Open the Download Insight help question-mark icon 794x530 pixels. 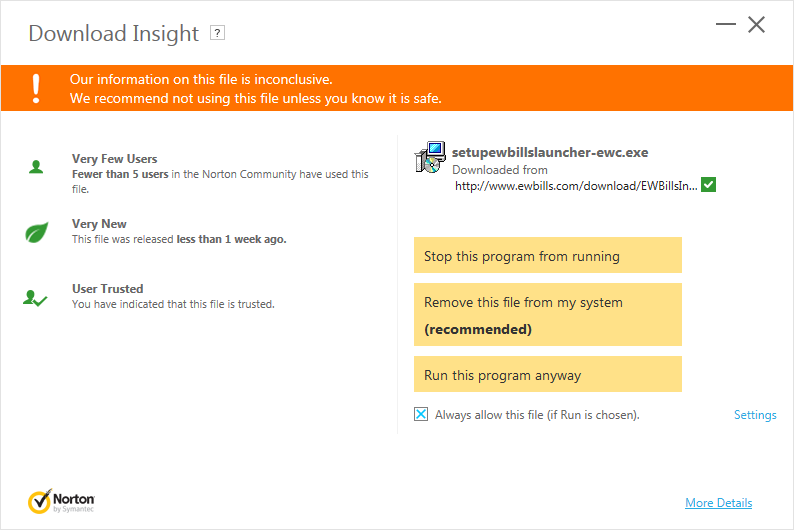pyautogui.click(x=217, y=33)
